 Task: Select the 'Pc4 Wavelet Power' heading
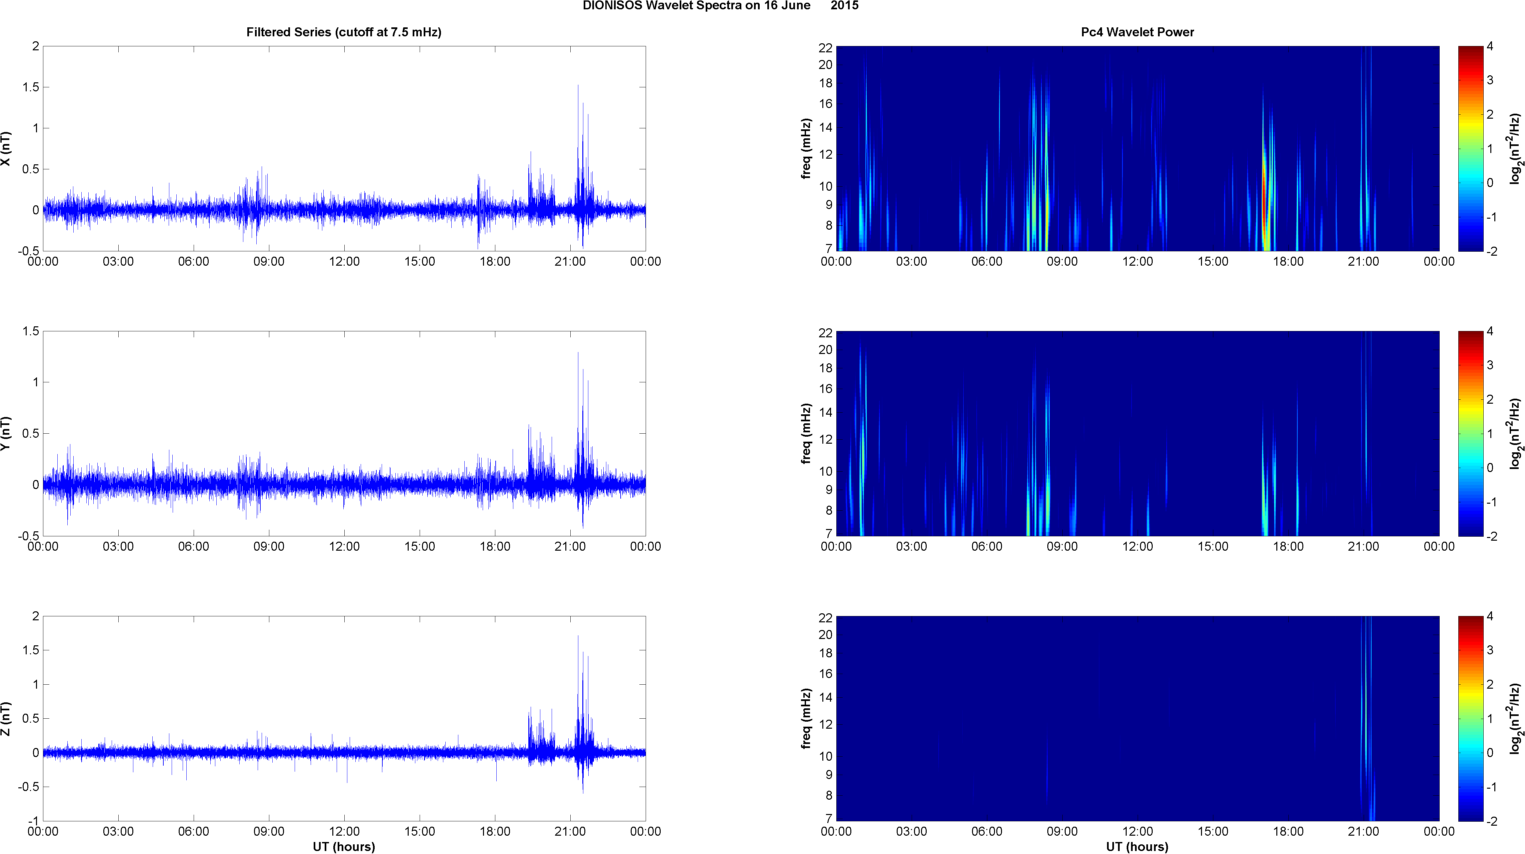pos(1137,32)
